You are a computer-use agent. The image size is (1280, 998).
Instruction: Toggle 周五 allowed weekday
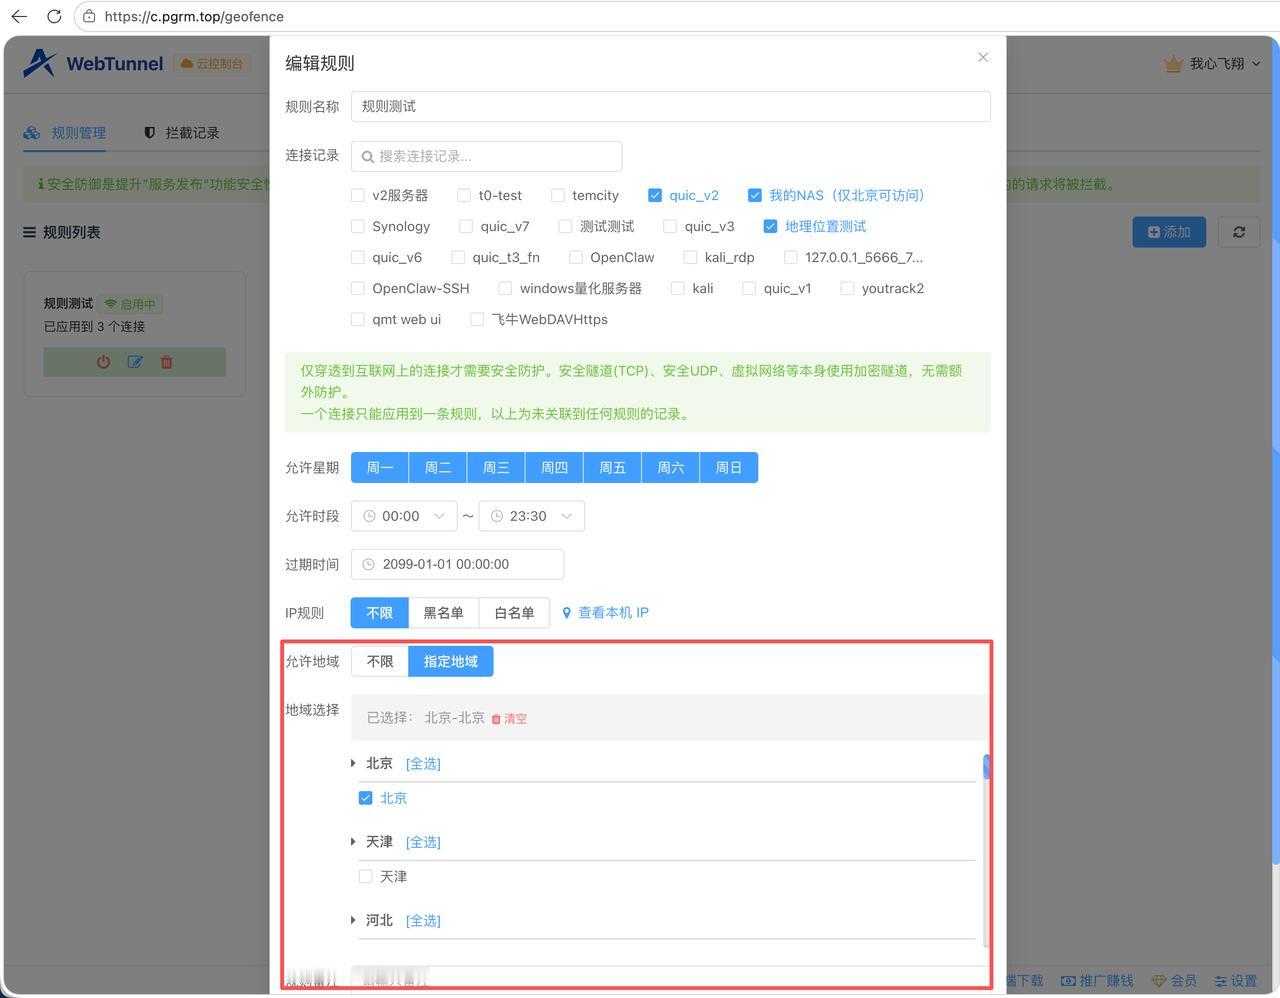612,467
